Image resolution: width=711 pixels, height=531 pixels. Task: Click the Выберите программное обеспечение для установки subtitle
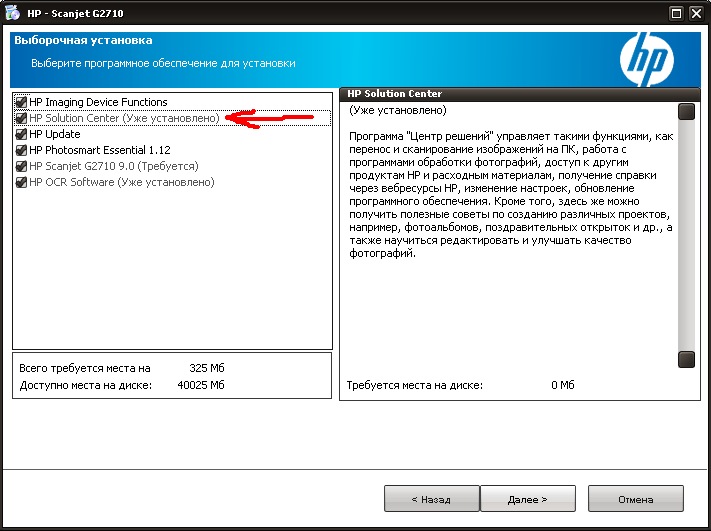[163, 63]
